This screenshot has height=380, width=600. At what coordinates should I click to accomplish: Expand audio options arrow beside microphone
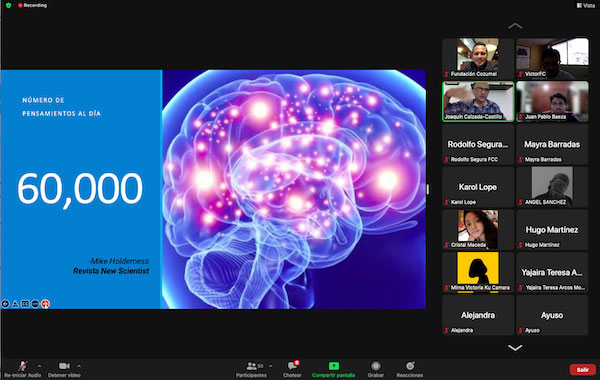click(39, 366)
